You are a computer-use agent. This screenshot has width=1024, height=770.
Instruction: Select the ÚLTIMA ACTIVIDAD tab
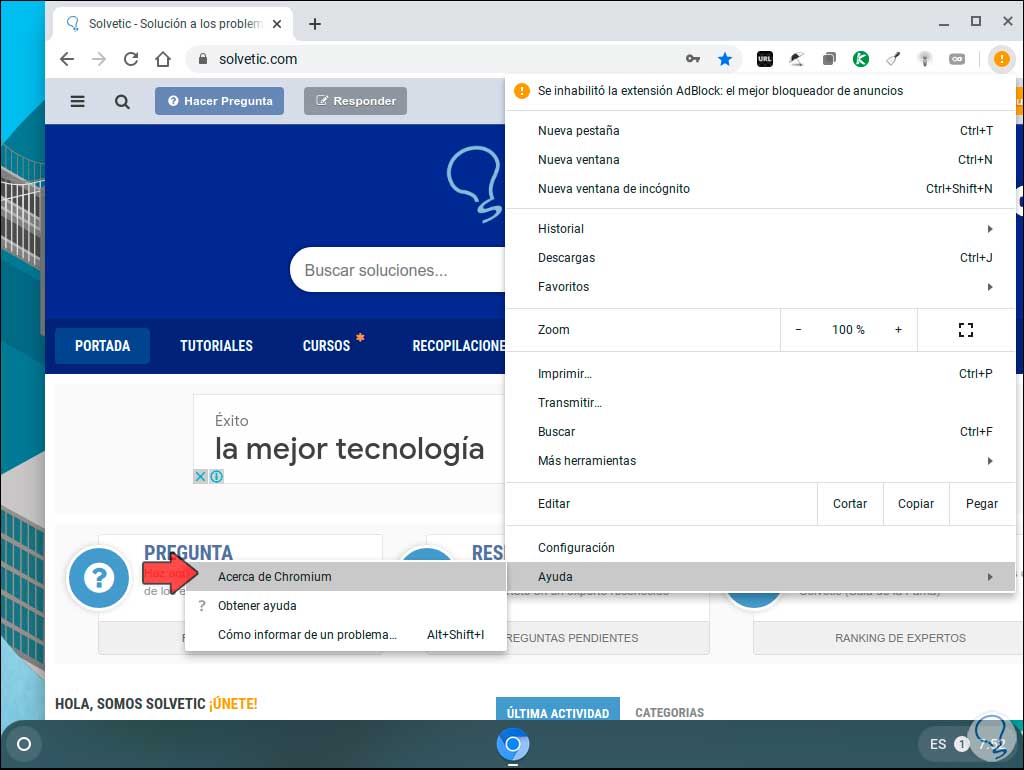click(x=558, y=710)
